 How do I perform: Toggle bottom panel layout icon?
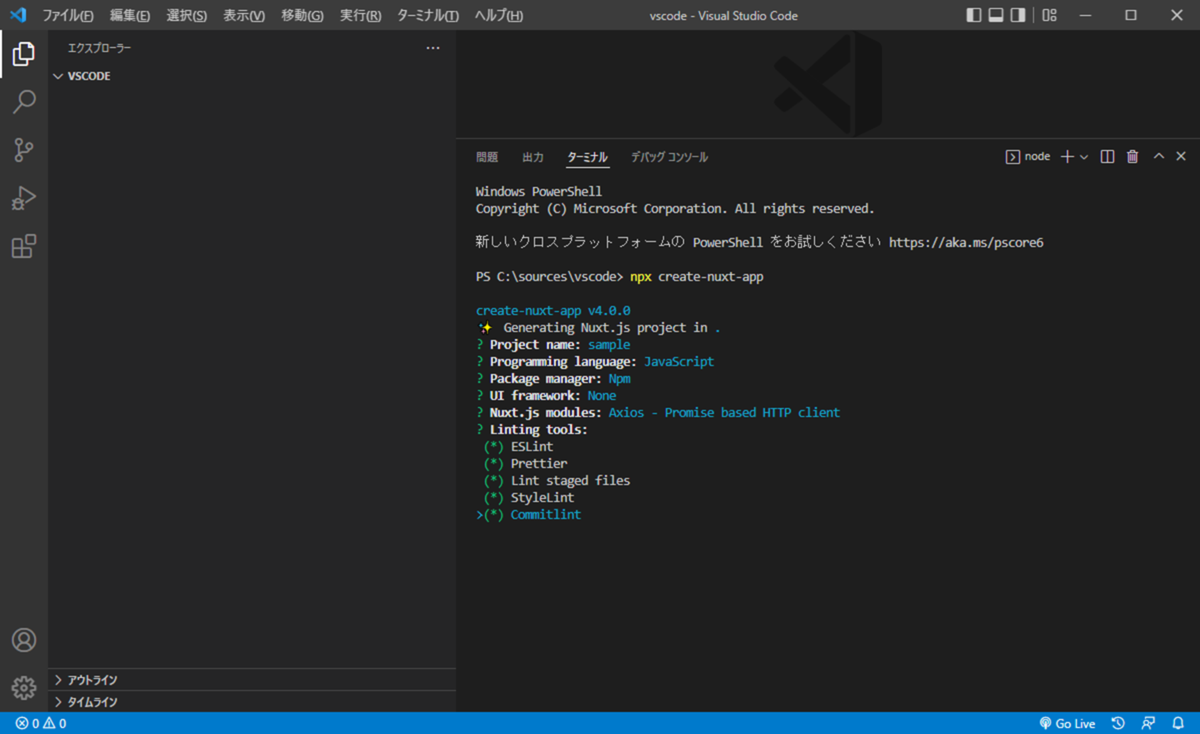996,15
